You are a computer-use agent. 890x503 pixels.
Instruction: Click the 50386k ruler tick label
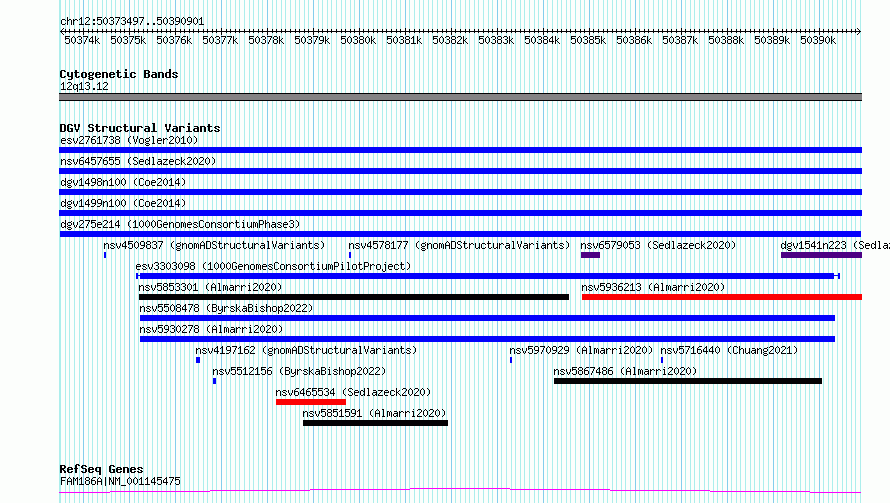point(634,41)
